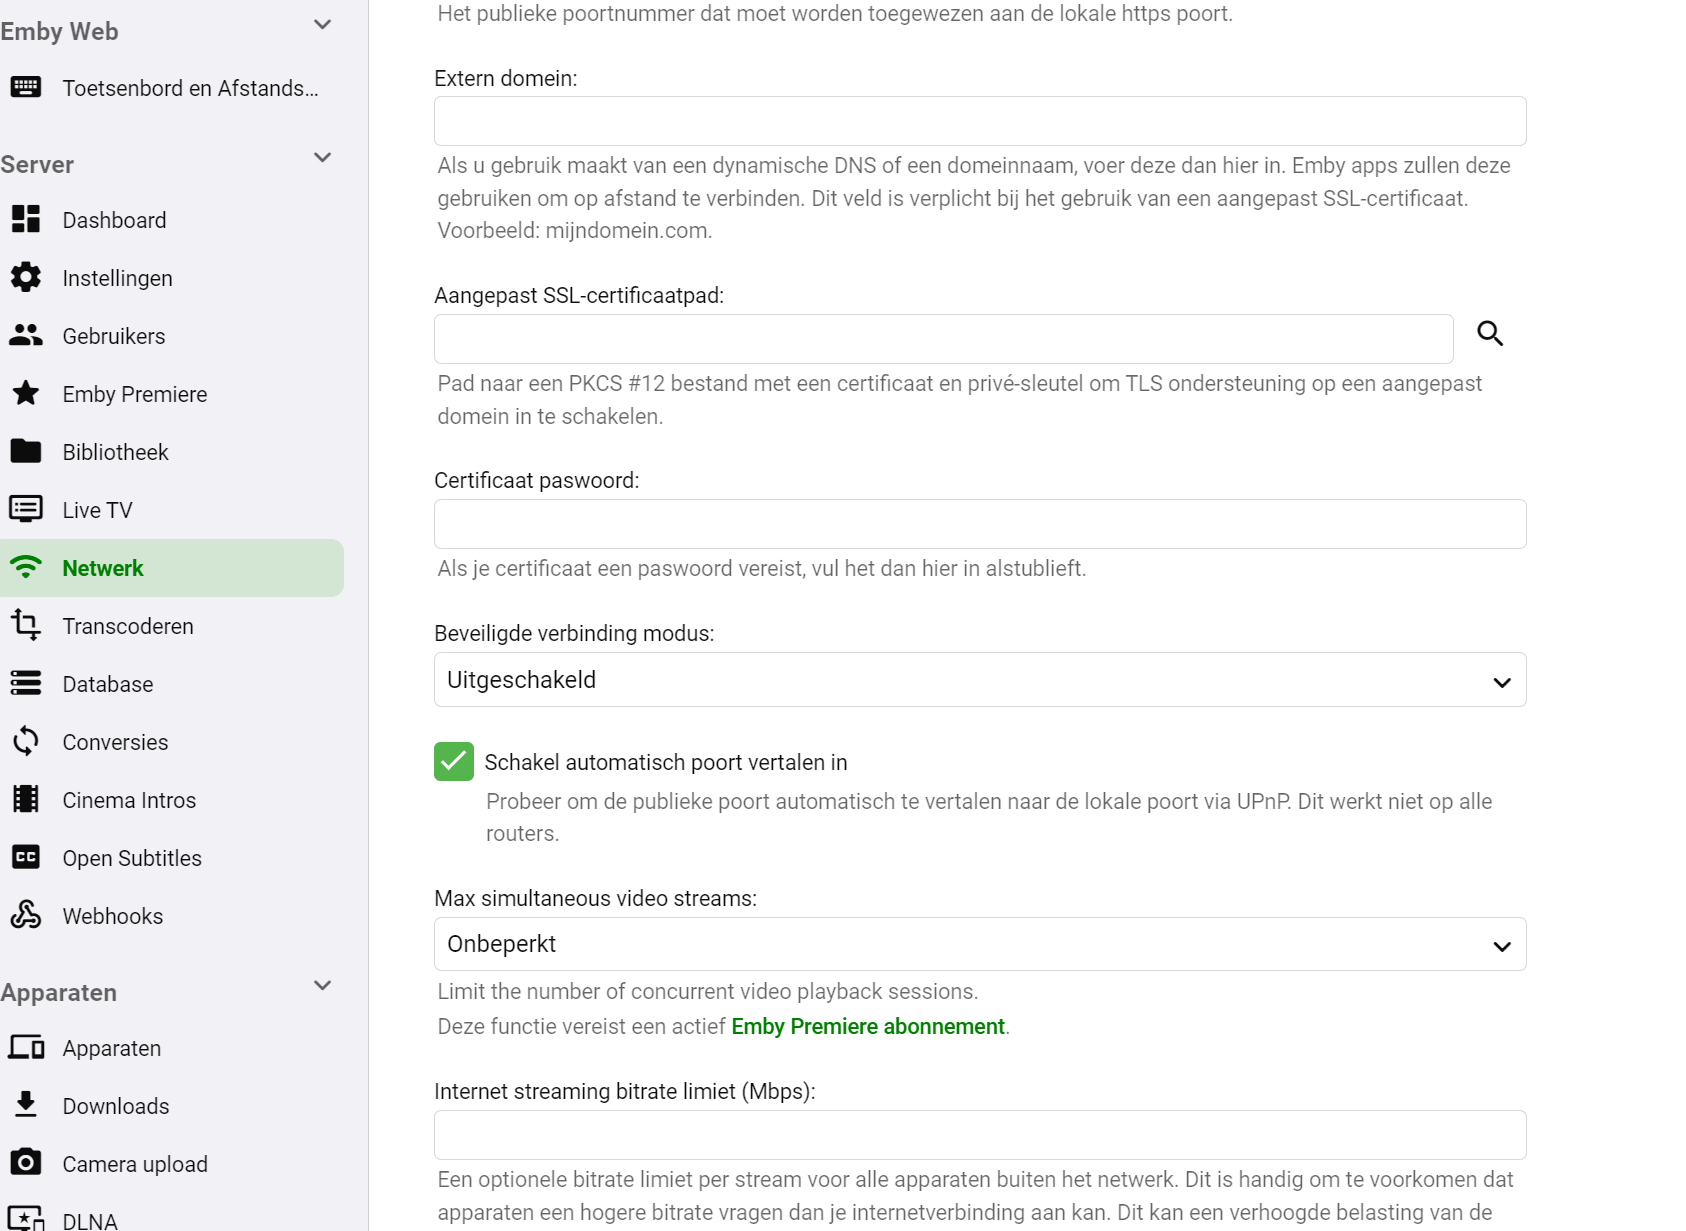
Task: Click the Camera upload camera icon
Action: (26, 1163)
